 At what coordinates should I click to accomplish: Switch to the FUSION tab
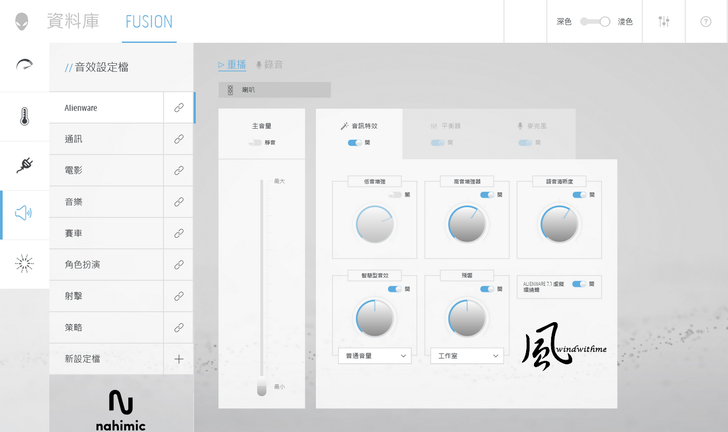(149, 22)
